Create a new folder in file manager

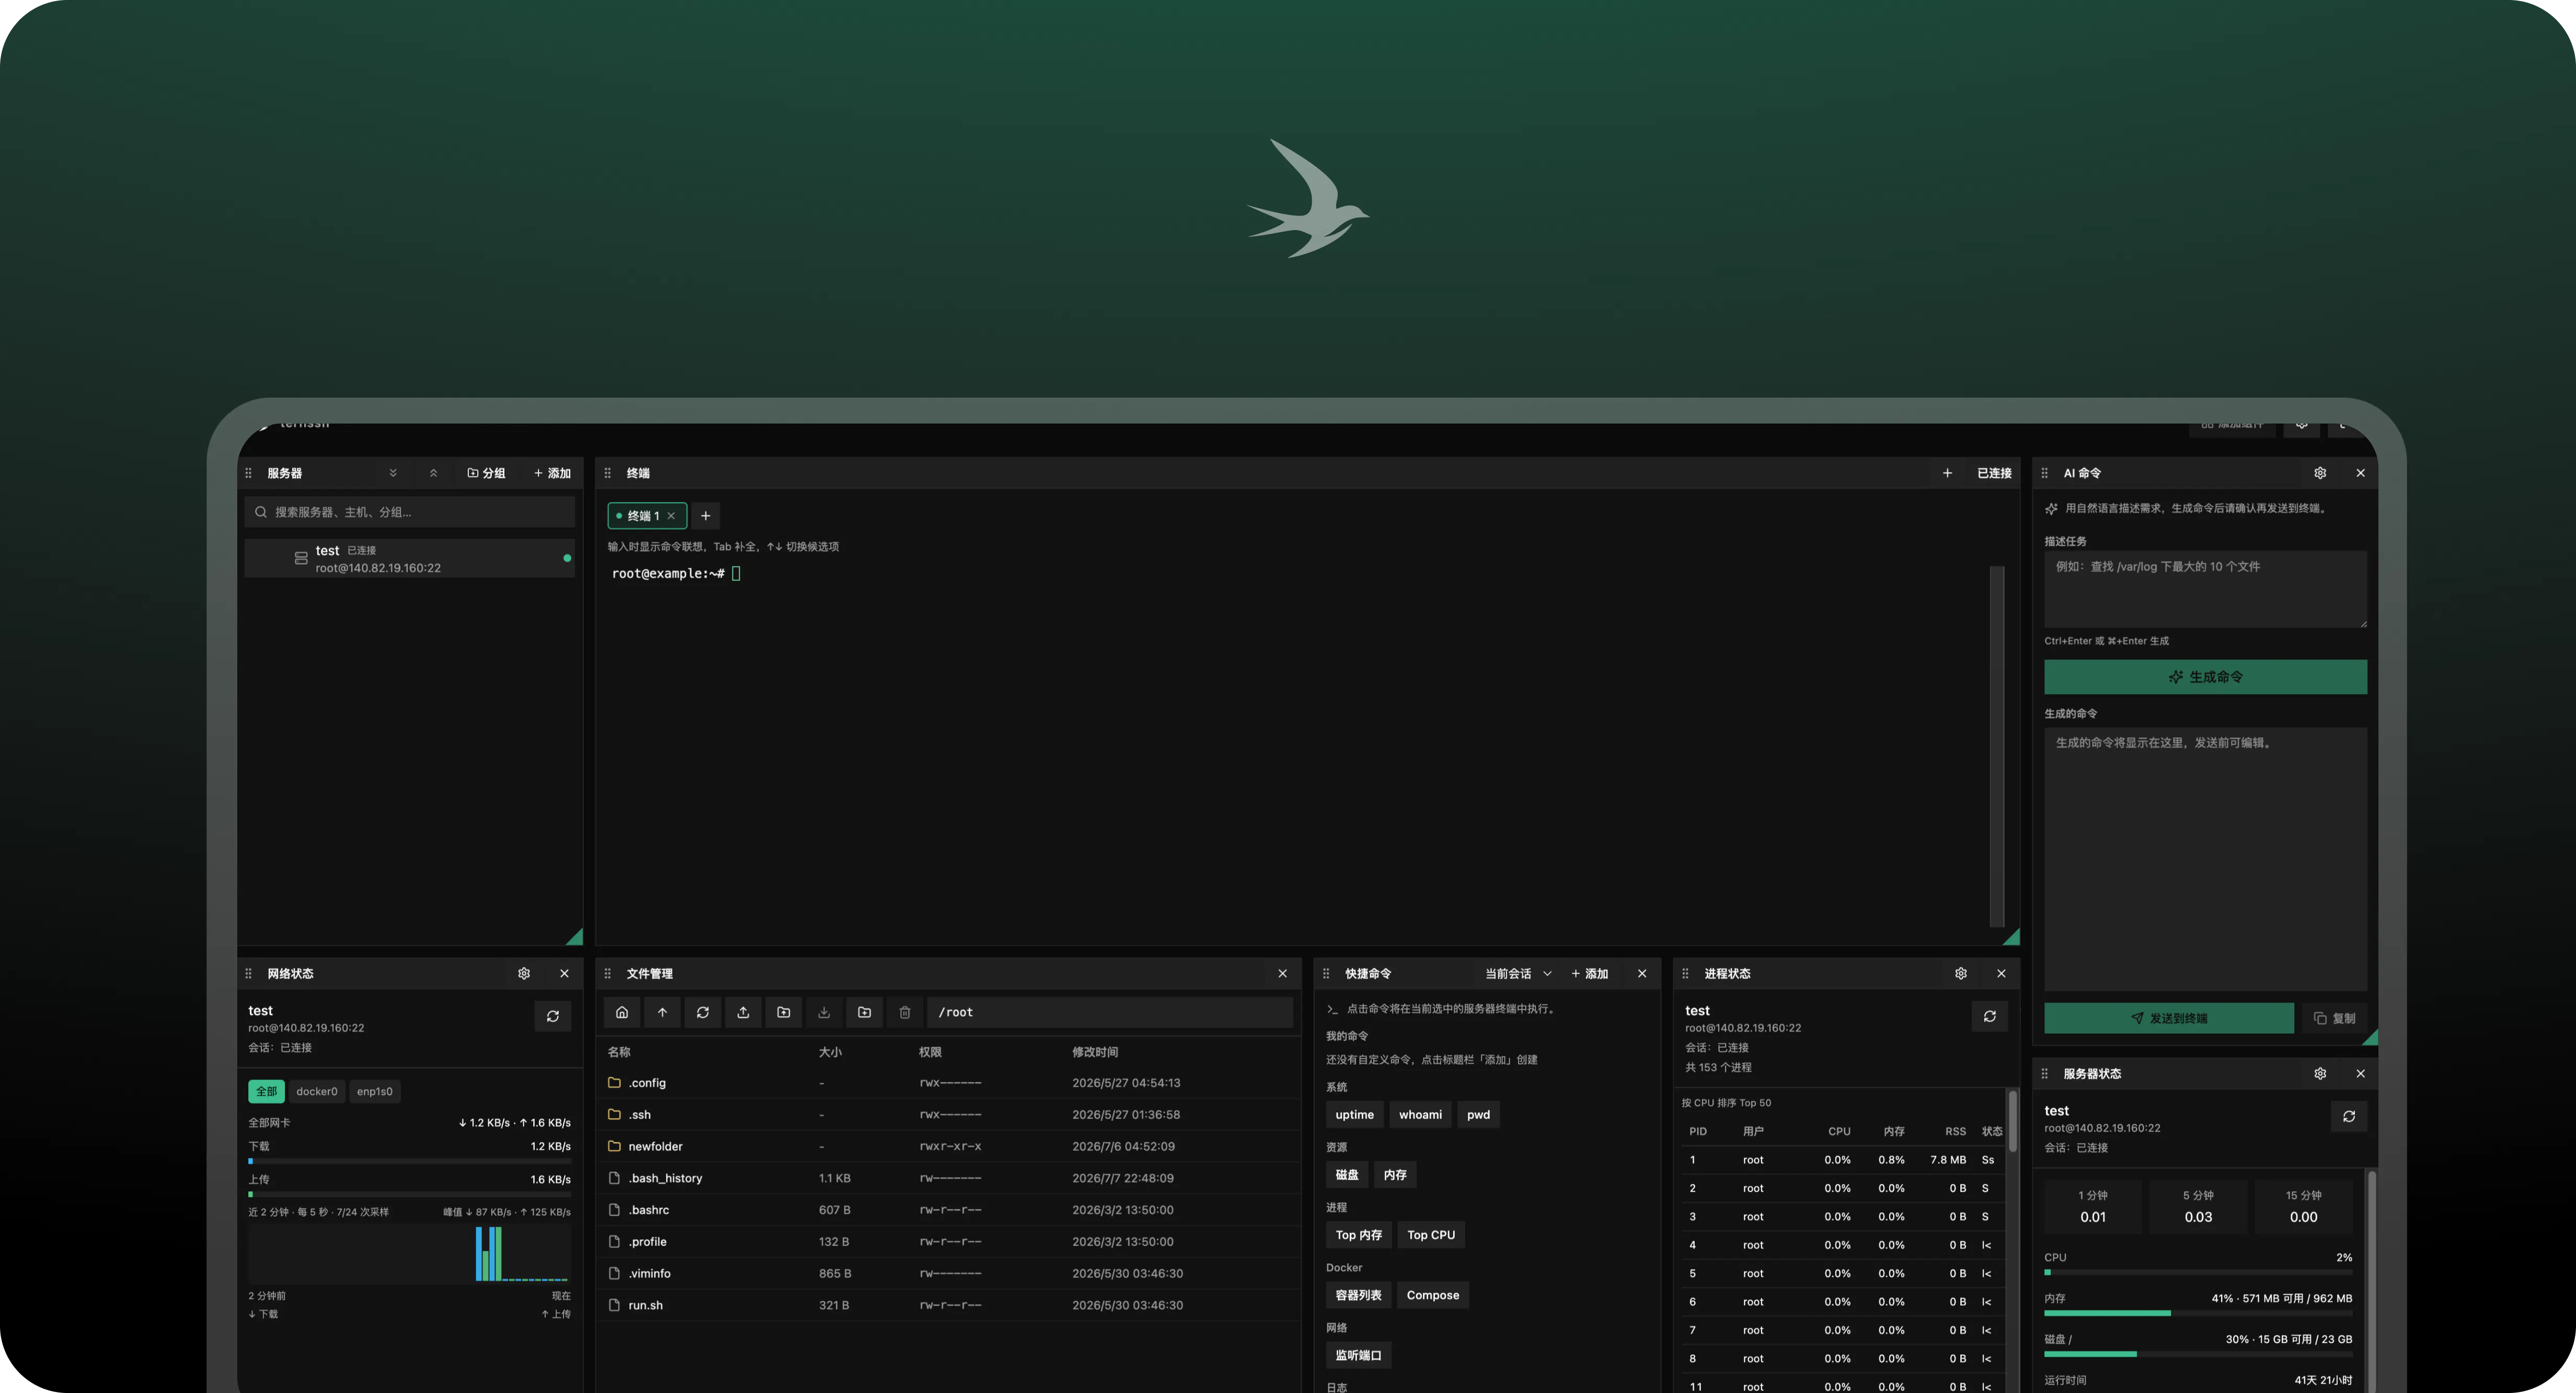[x=865, y=1012]
